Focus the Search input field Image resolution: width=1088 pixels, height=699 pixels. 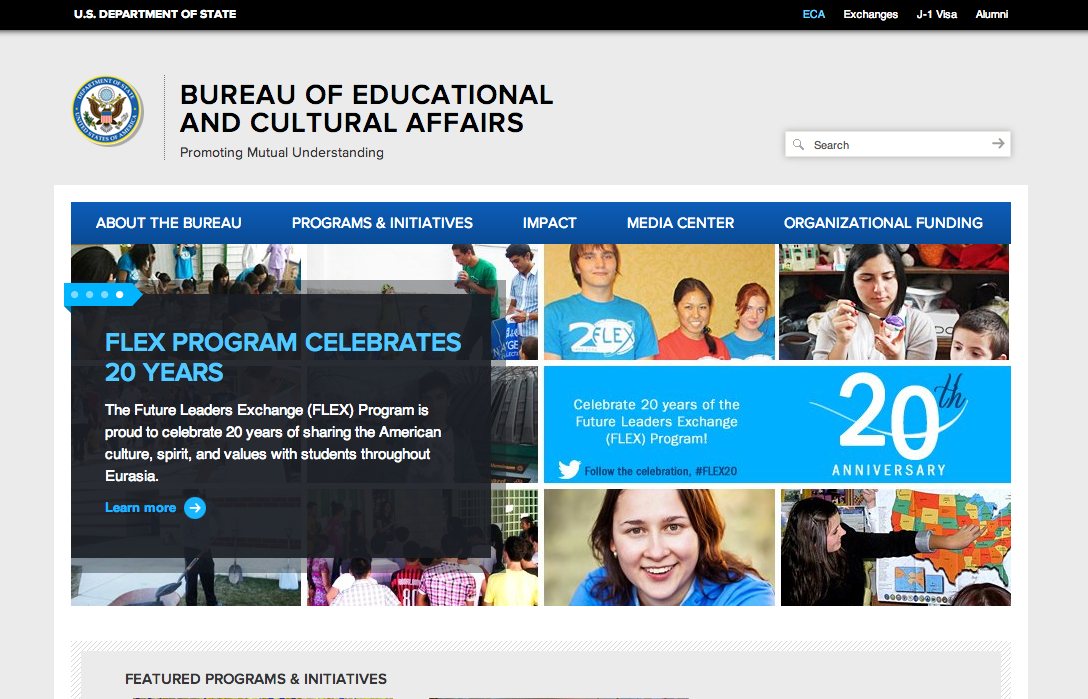898,144
